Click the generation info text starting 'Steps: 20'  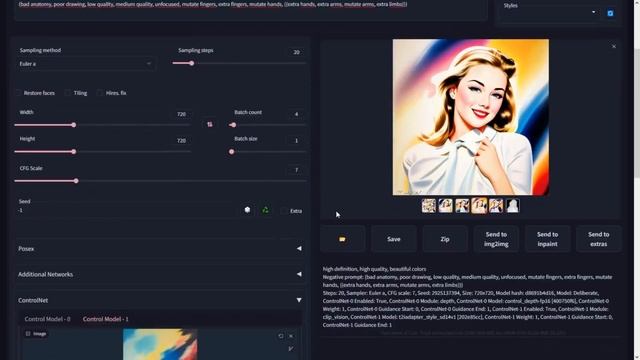(x=468, y=309)
